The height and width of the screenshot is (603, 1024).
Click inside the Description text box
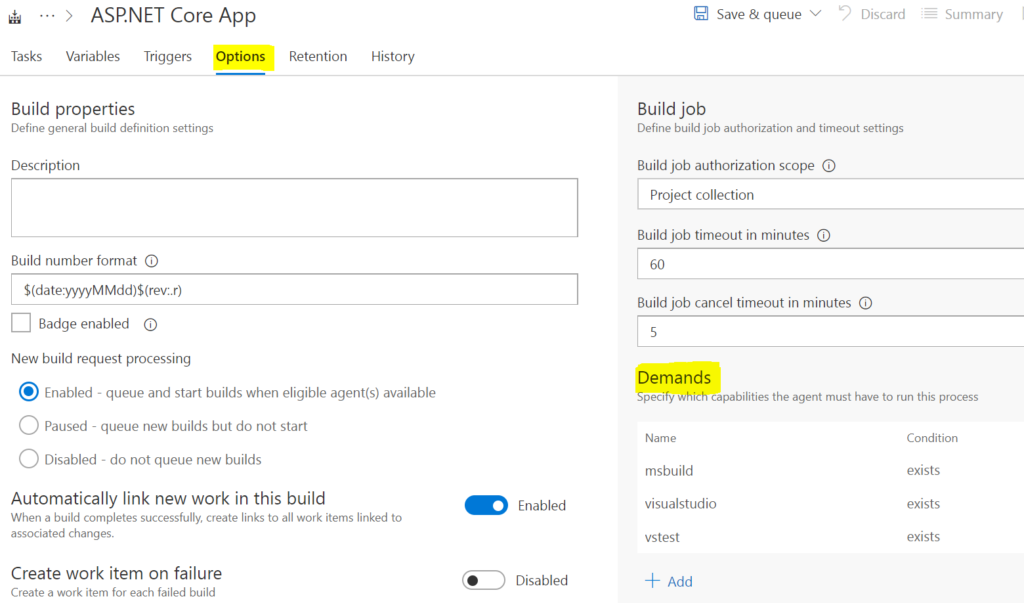[293, 207]
